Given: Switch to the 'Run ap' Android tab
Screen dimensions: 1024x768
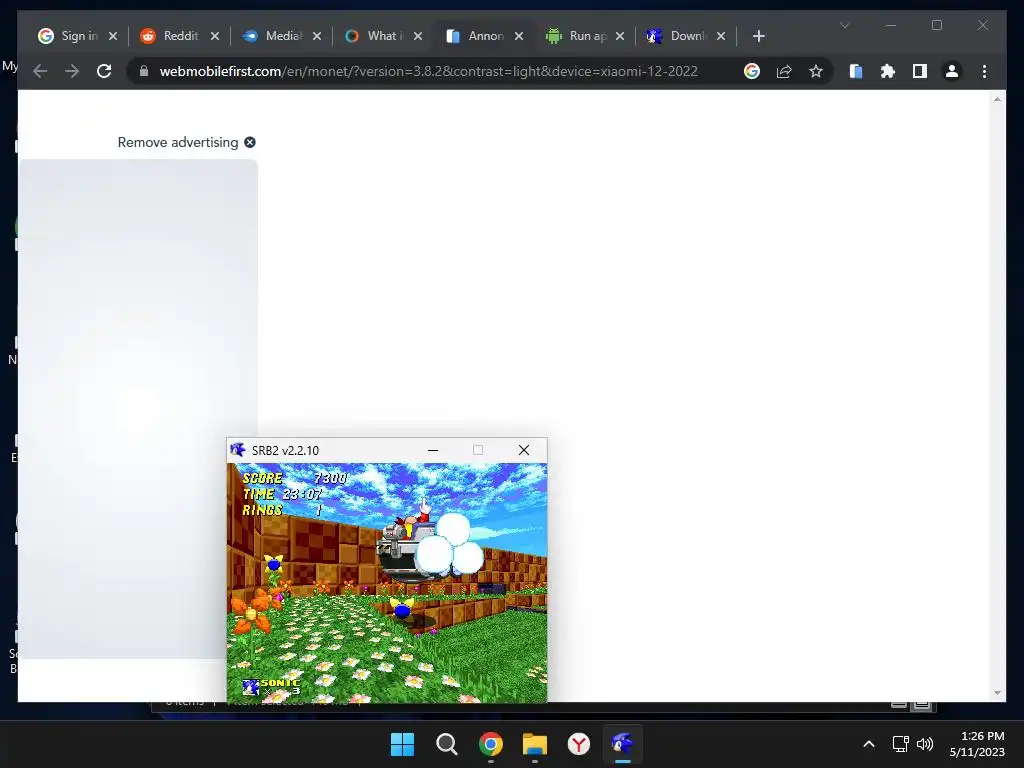Looking at the screenshot, I should (577, 36).
